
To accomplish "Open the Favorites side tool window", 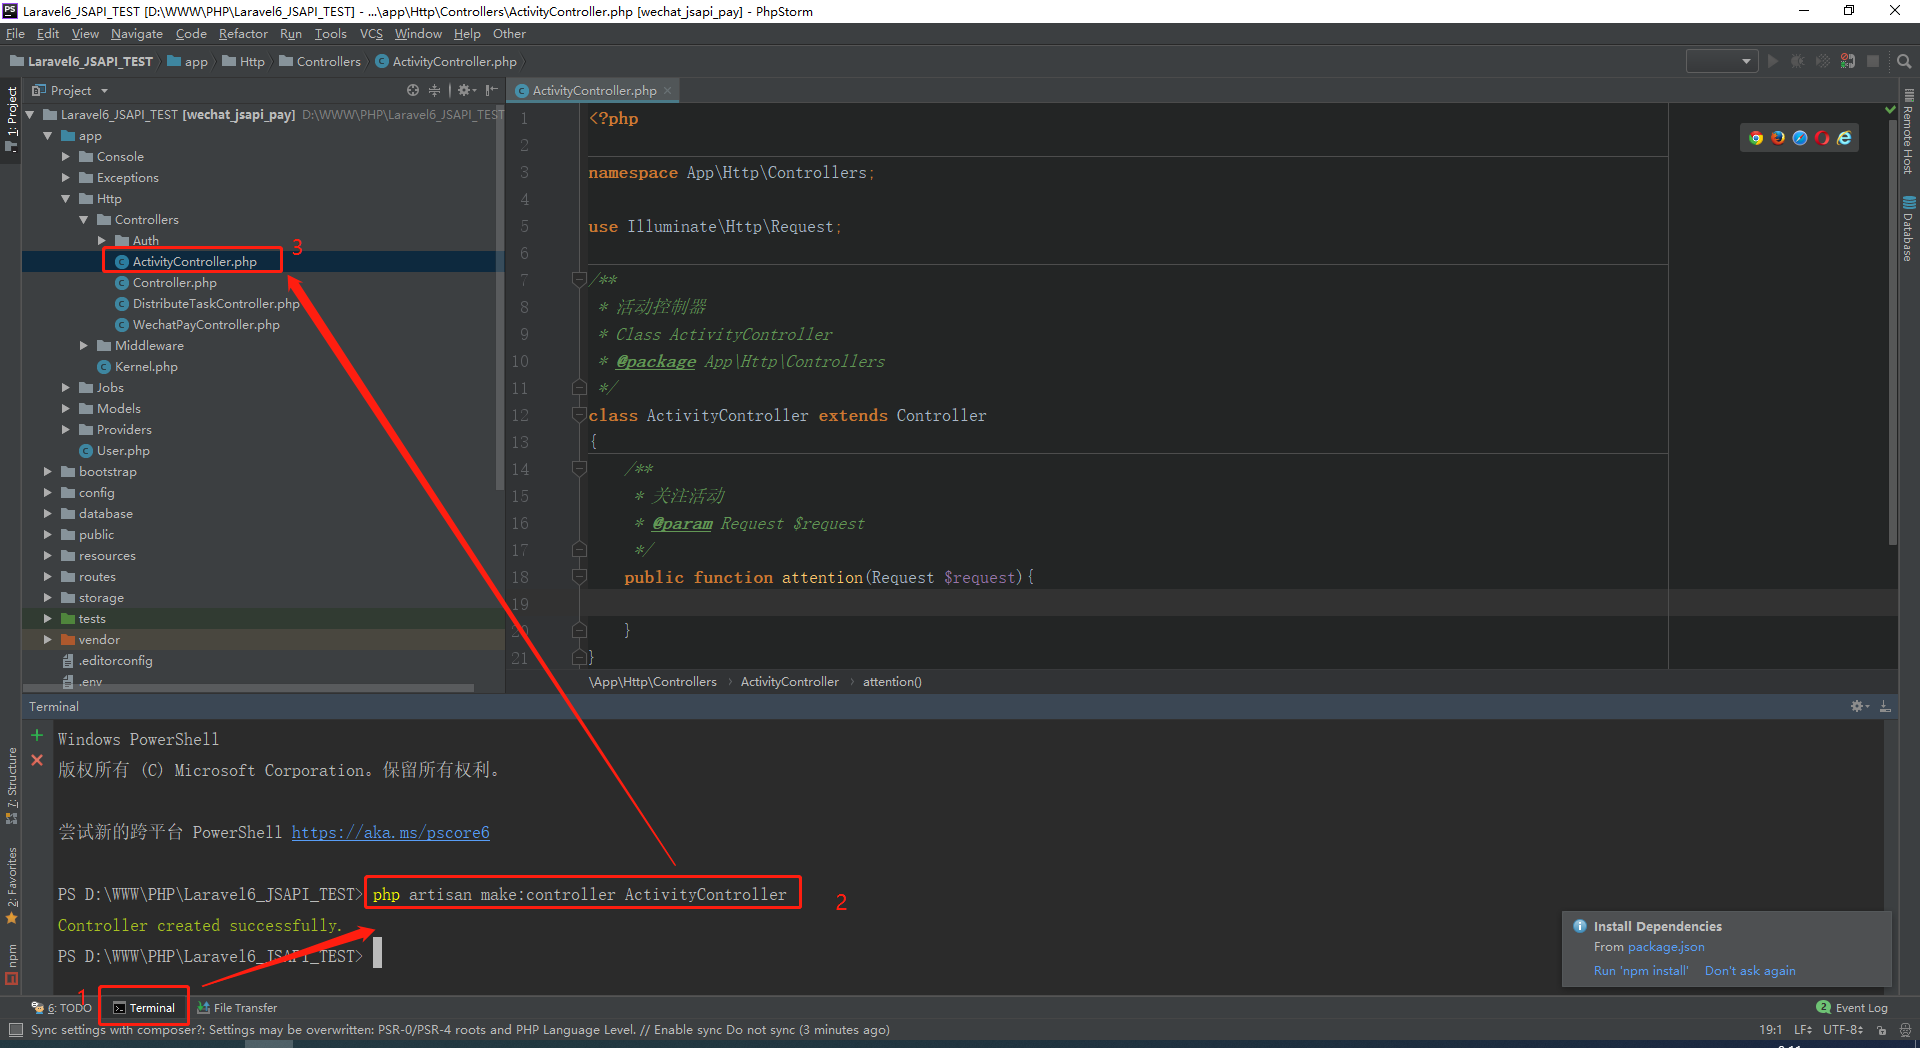I will 11,886.
